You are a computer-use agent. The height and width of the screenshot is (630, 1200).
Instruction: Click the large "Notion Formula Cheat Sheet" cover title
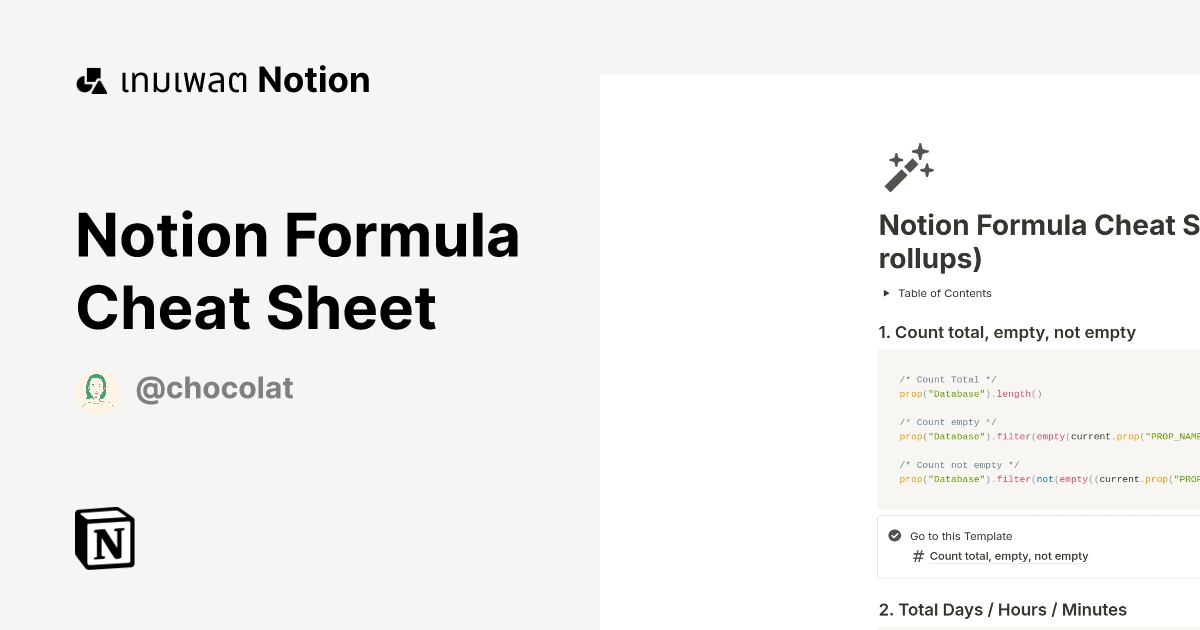(x=298, y=270)
